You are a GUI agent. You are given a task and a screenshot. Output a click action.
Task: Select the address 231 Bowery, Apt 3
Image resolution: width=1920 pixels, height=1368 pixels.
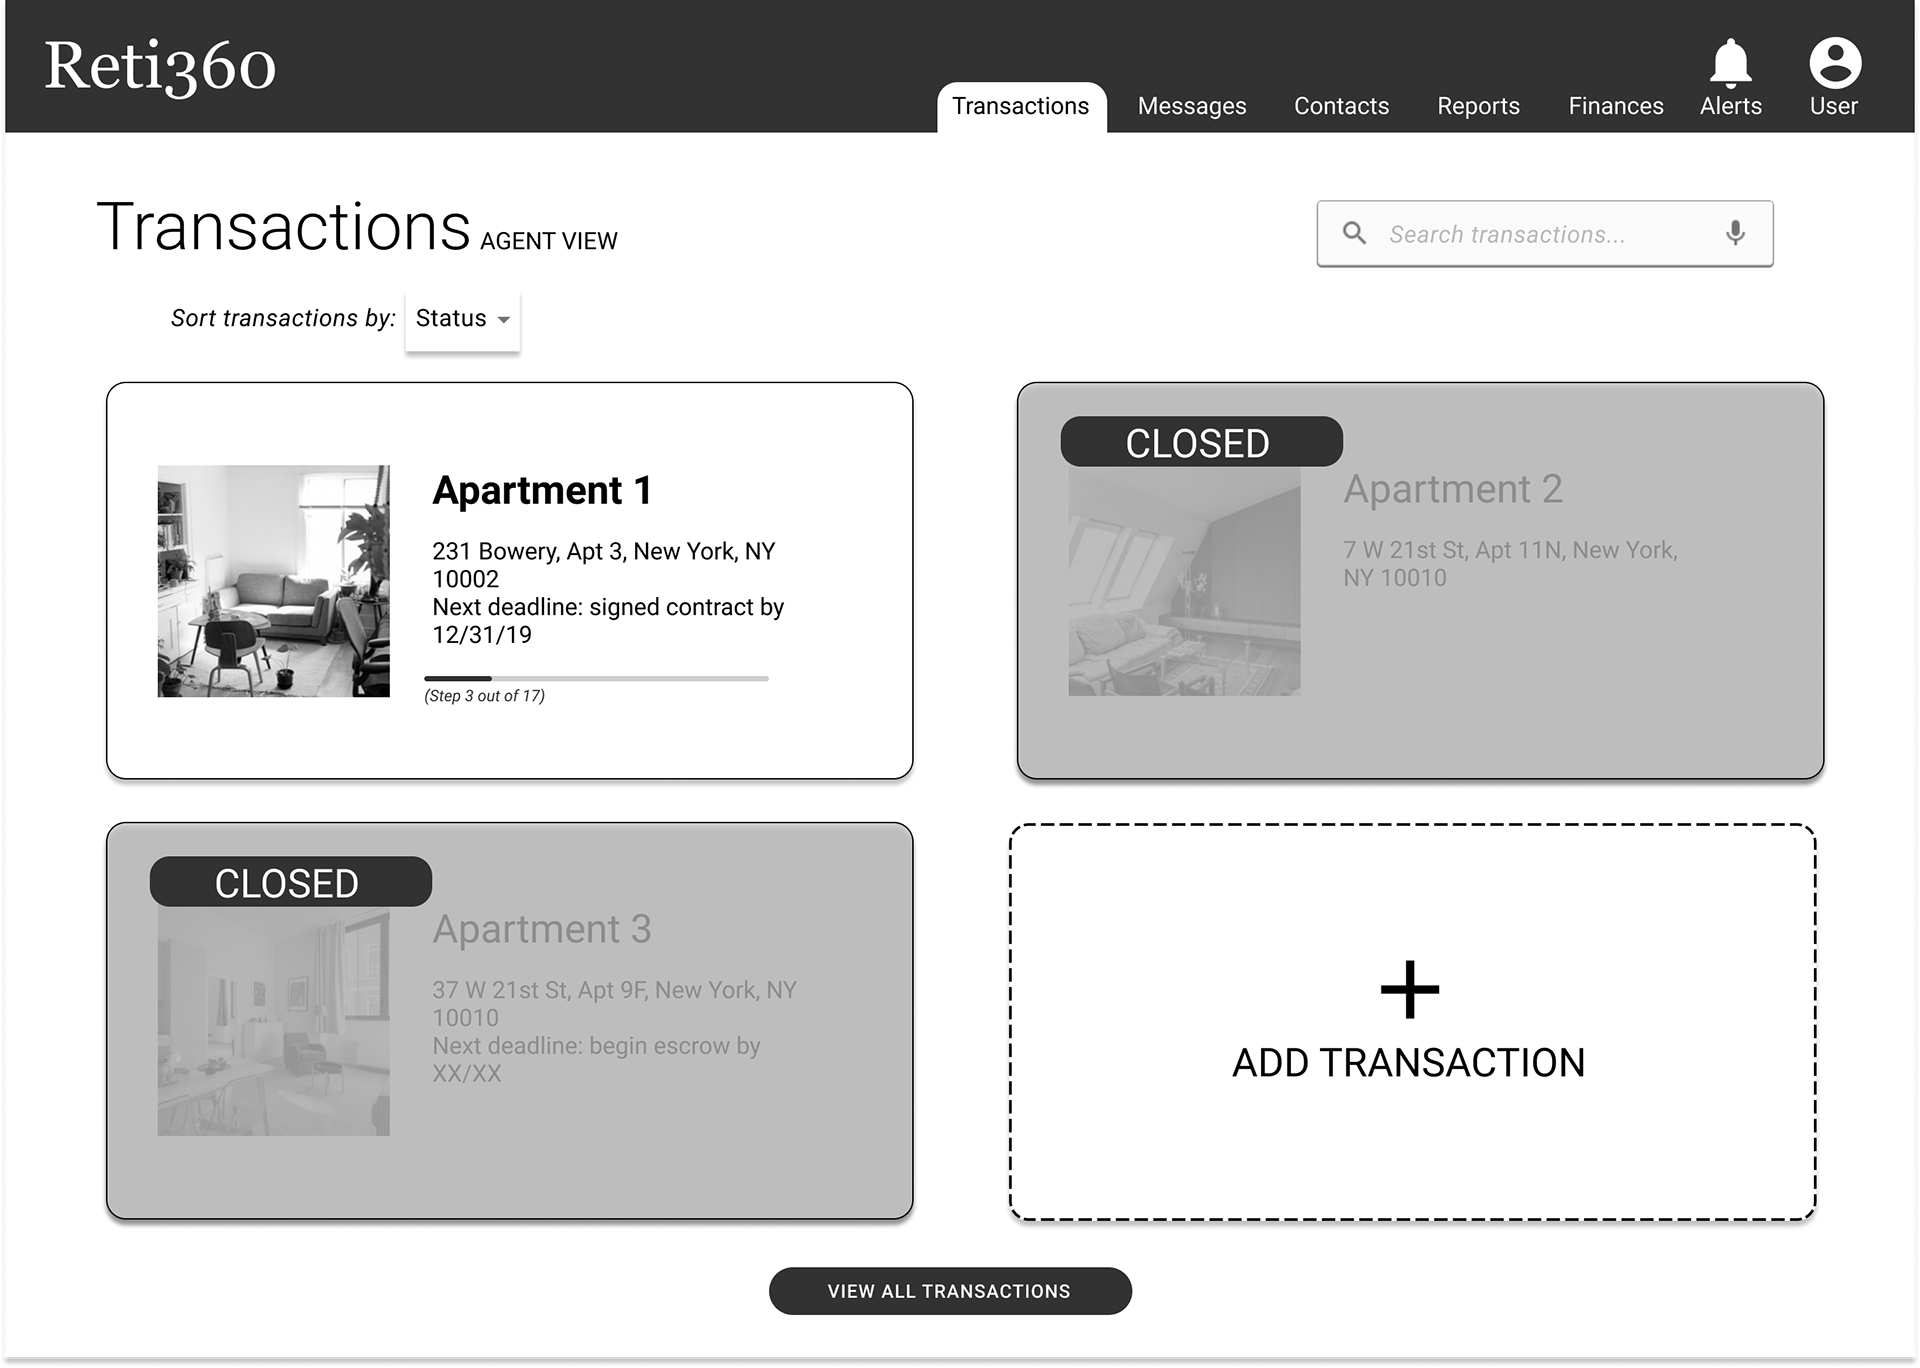point(604,565)
